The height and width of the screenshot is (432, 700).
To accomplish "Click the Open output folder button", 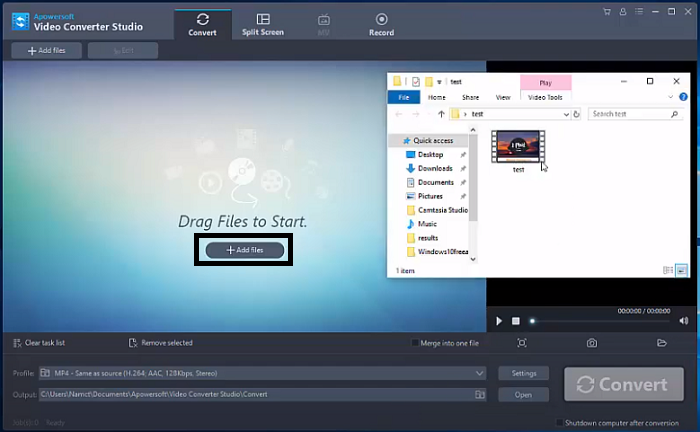I will [x=524, y=395].
